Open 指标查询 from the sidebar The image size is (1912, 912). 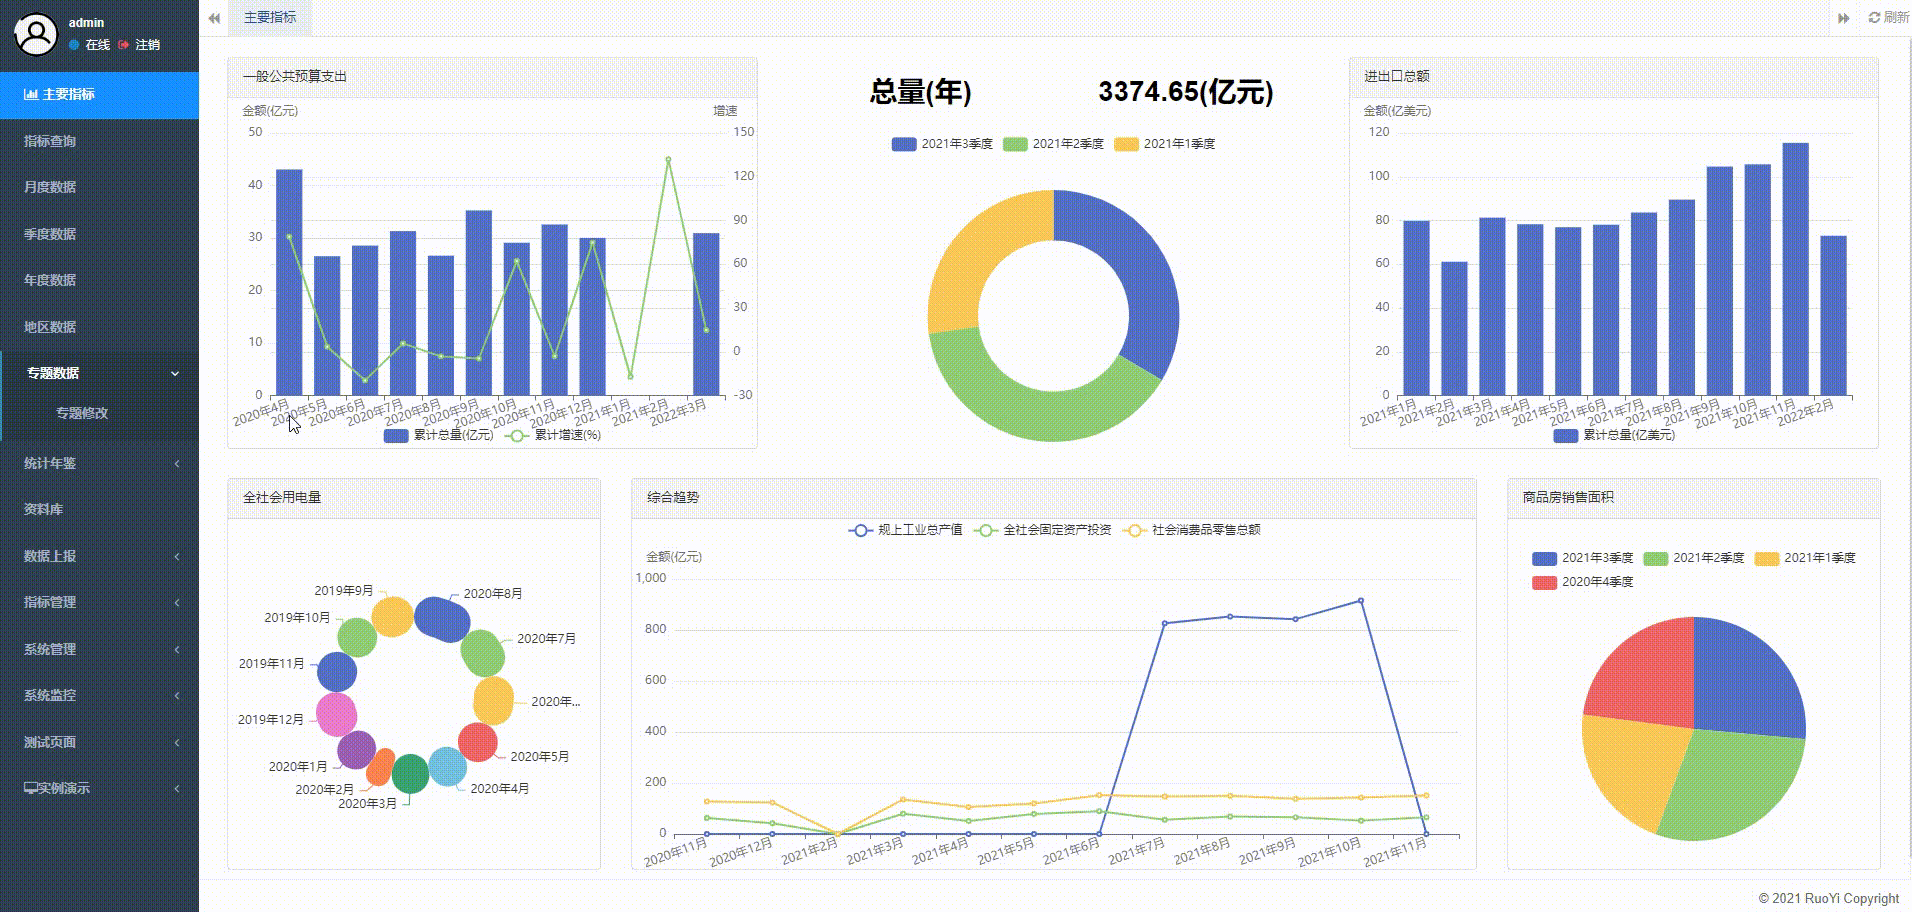pyautogui.click(x=50, y=141)
